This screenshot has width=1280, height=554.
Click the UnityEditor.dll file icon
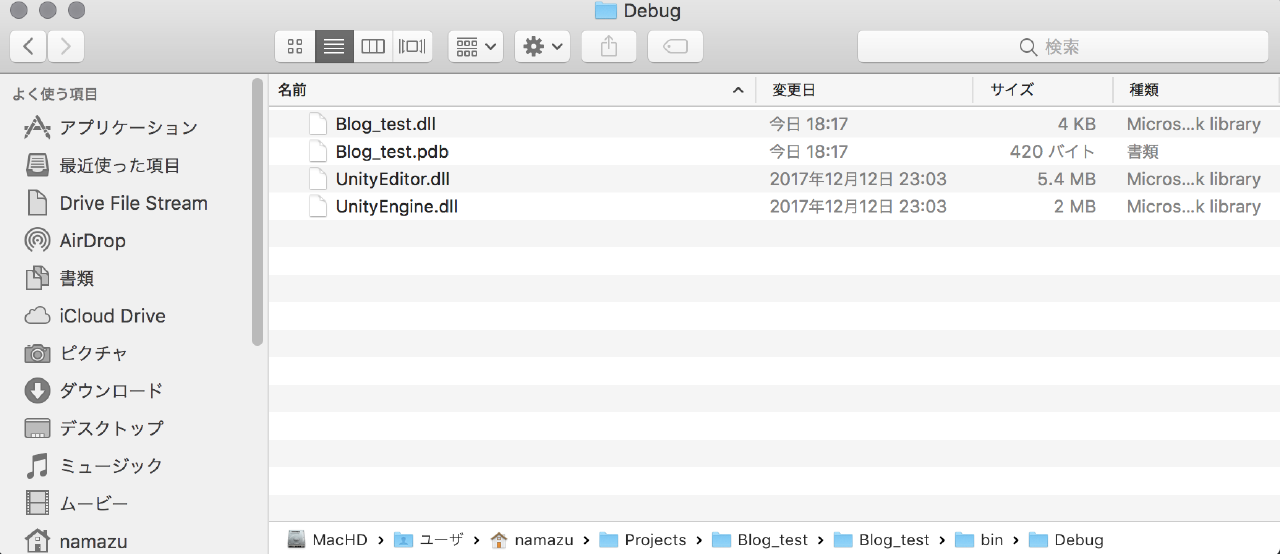tap(318, 179)
